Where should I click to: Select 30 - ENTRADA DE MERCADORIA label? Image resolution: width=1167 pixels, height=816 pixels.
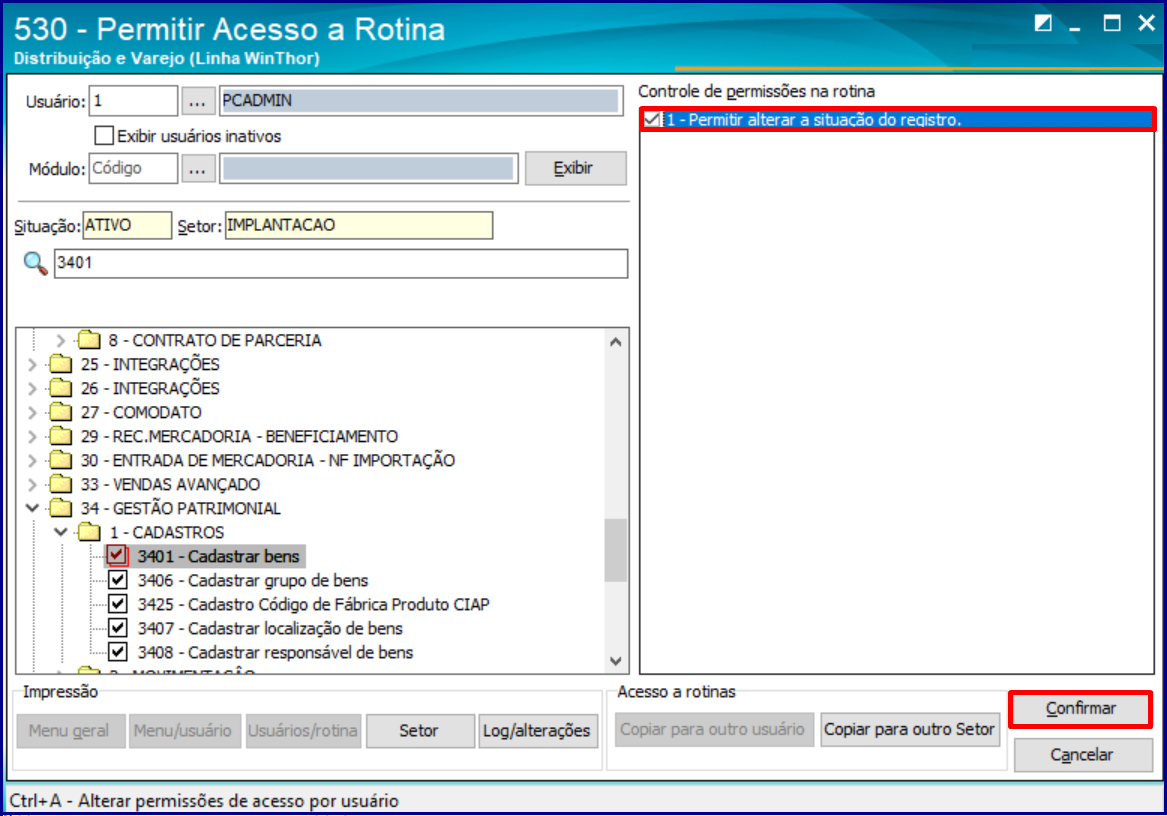268,460
